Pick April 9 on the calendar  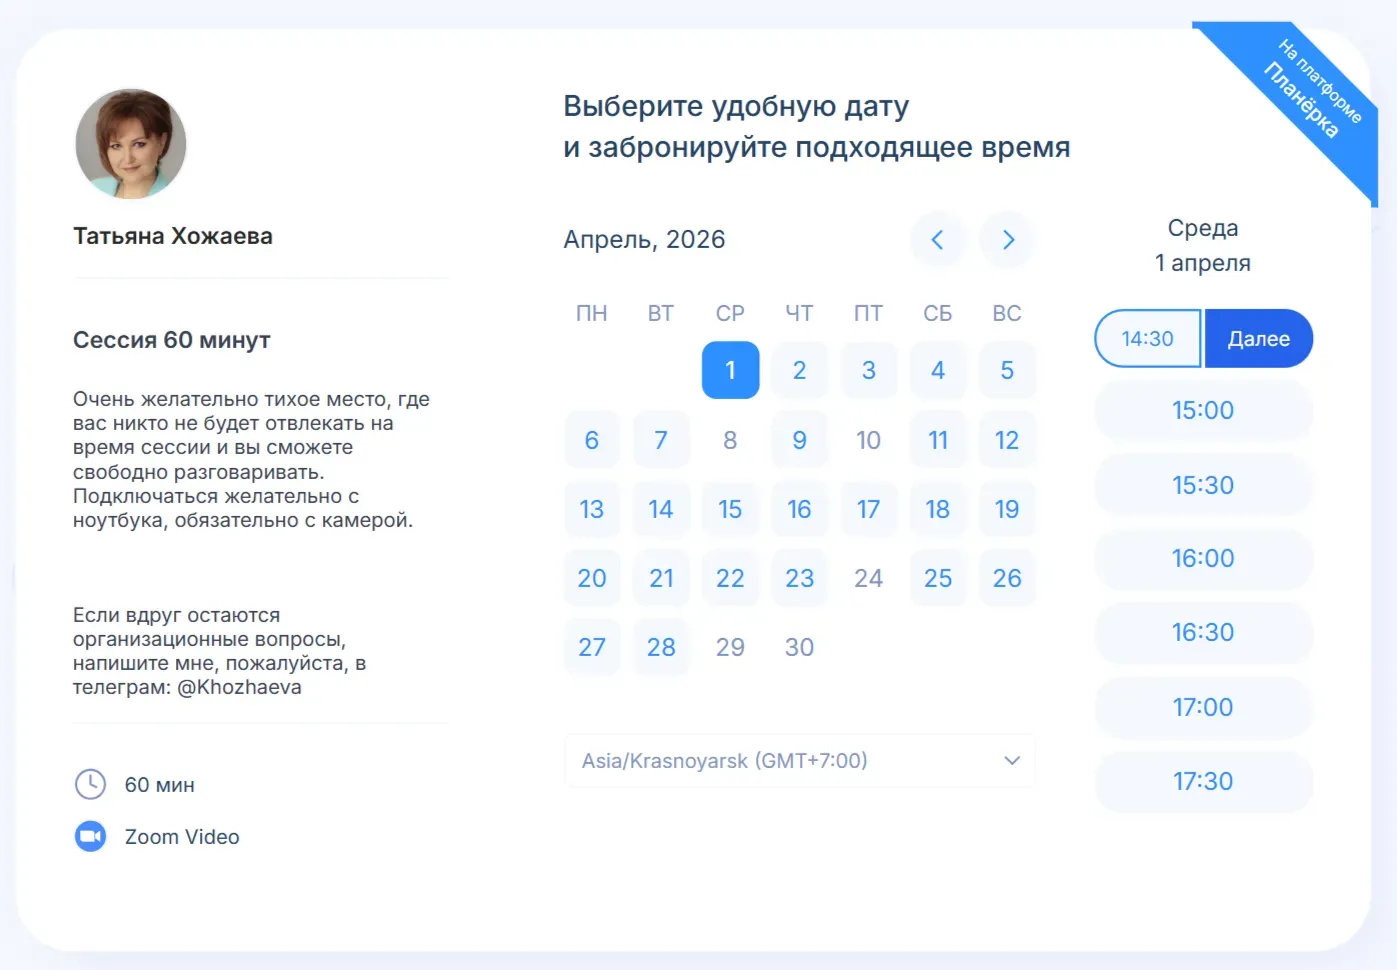point(799,440)
